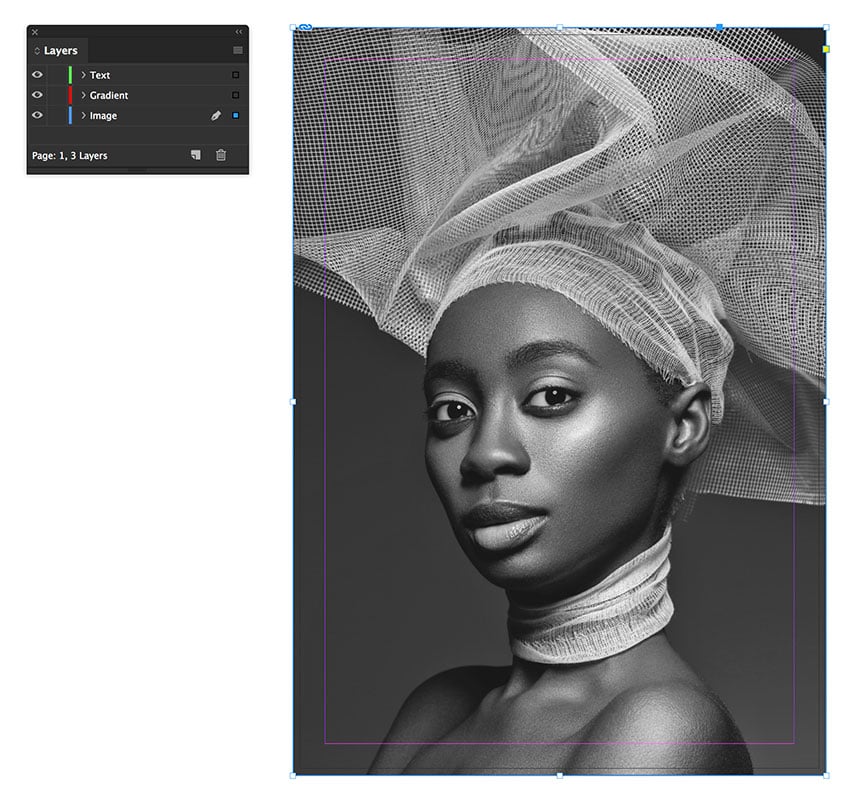Click the New Layer icon

(197, 156)
